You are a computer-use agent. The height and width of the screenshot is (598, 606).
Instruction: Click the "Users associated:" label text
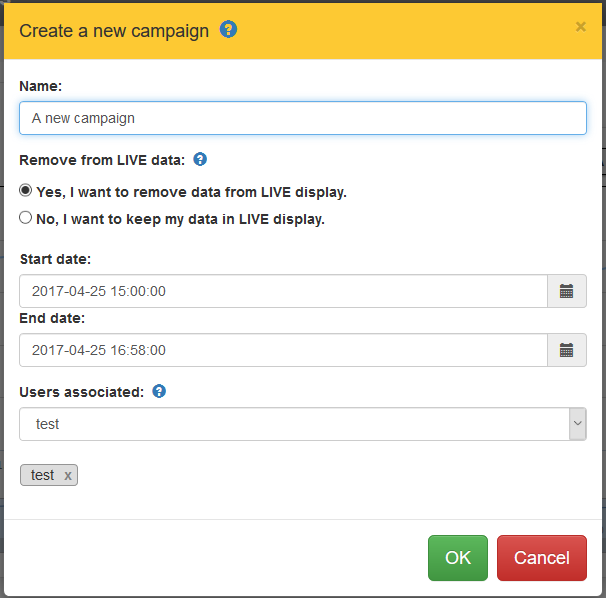tap(82, 392)
